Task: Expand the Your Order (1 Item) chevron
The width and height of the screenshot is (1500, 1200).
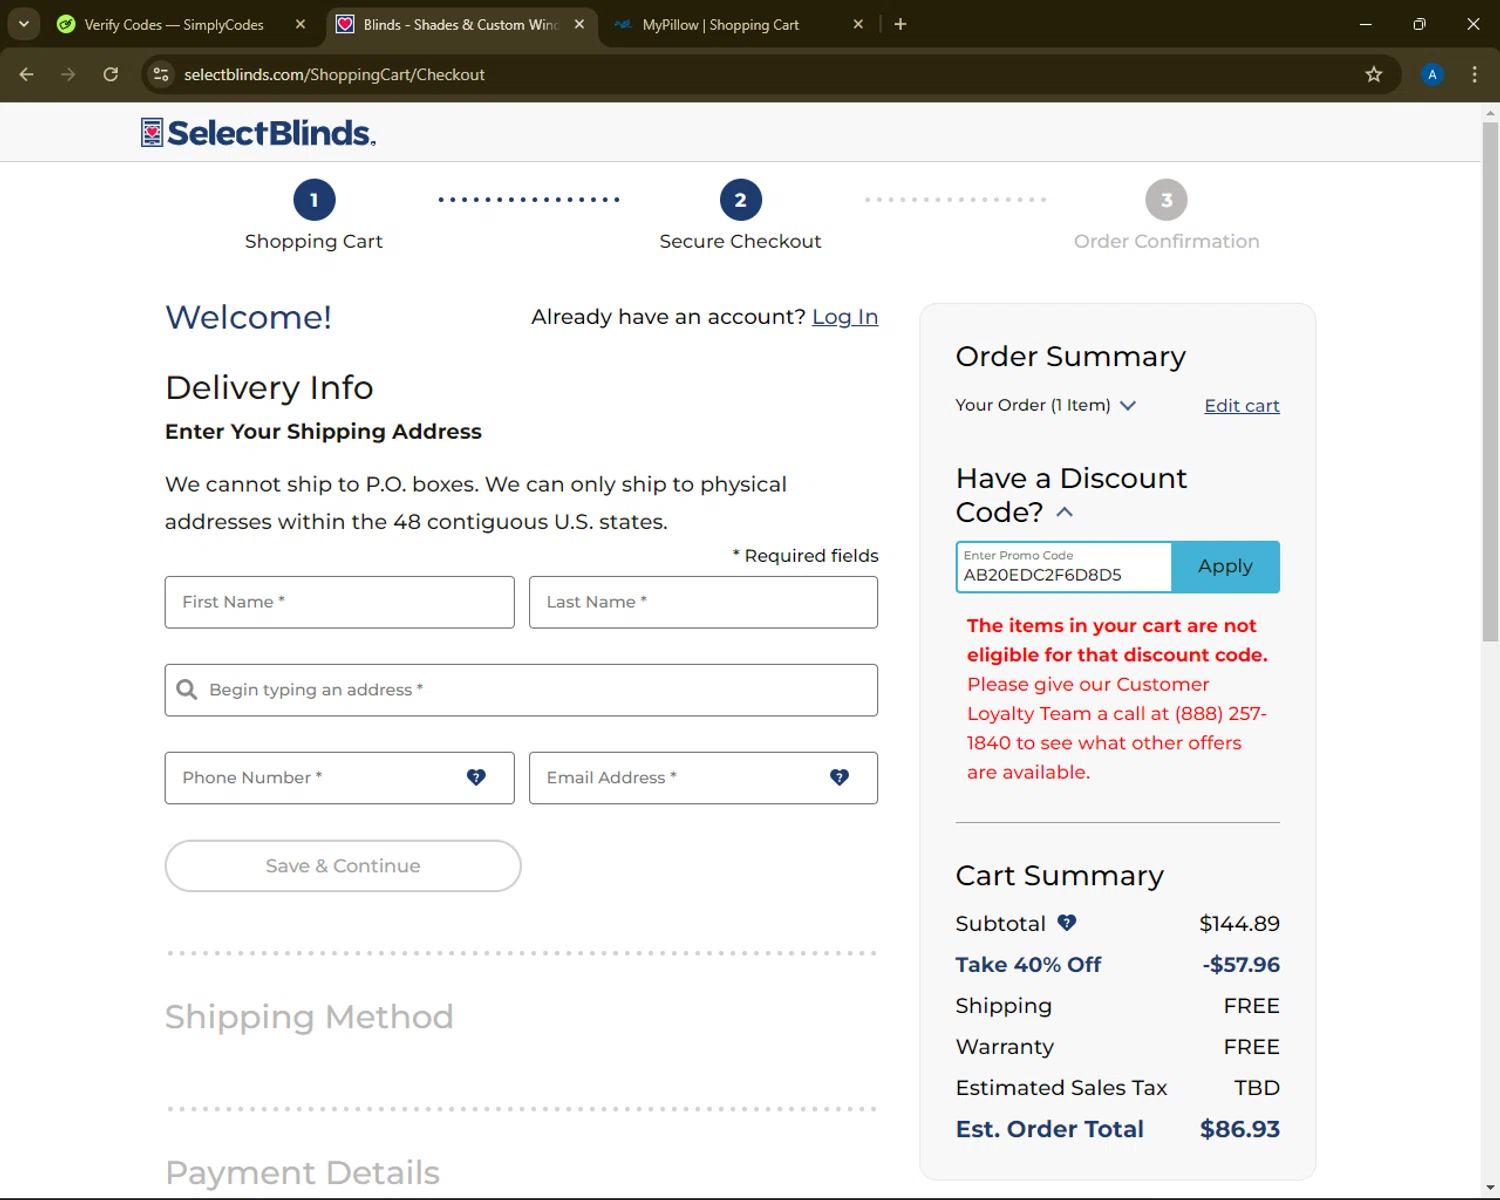Action: pos(1128,405)
